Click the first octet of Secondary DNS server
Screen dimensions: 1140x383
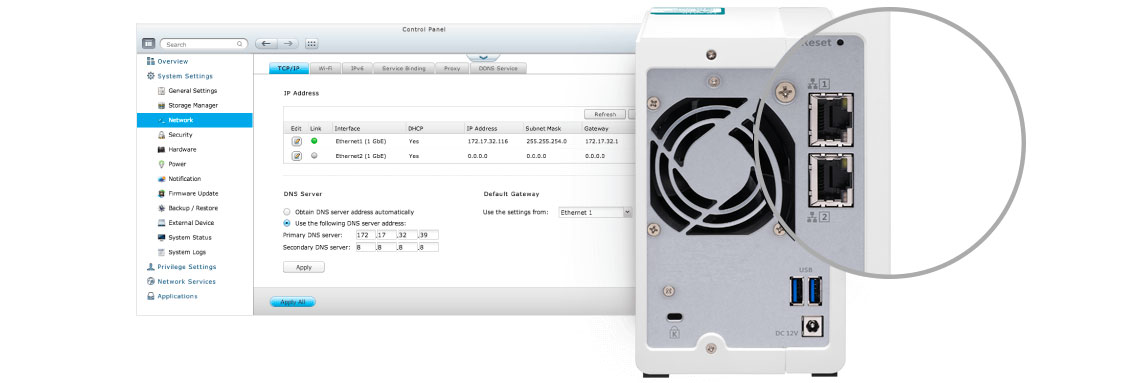[365, 248]
